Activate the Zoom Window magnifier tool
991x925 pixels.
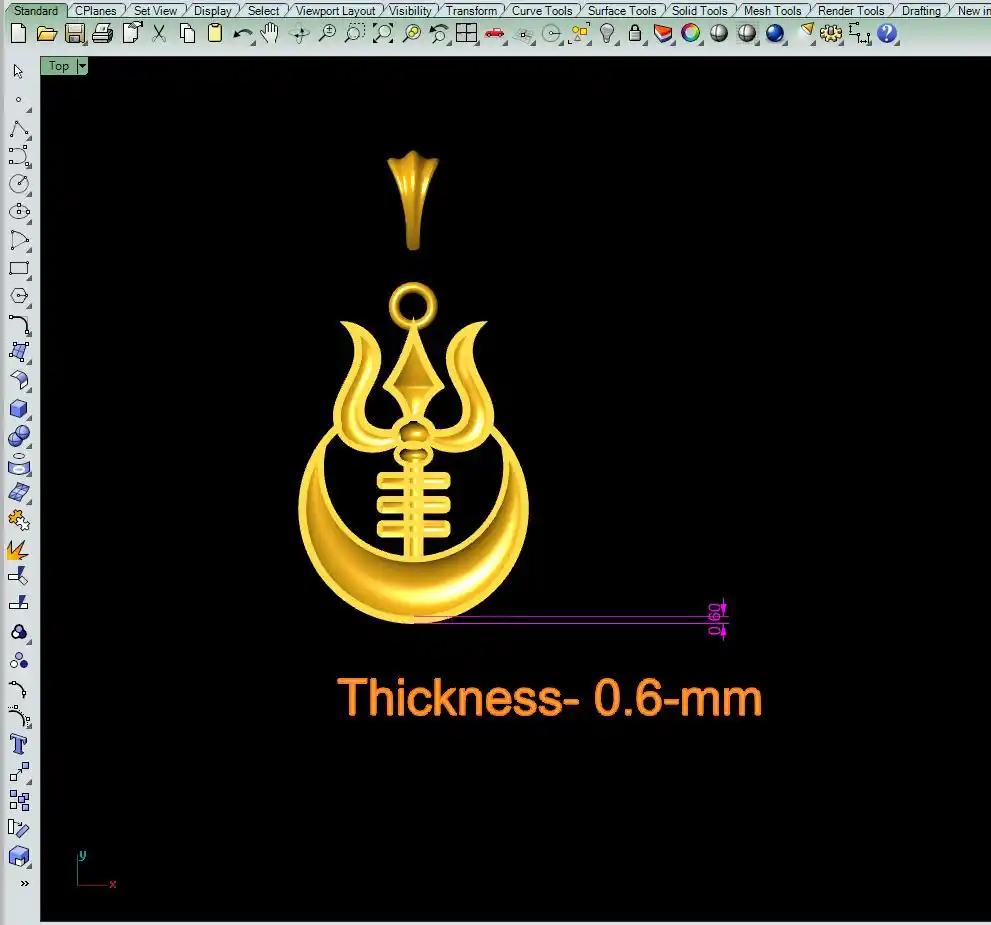coord(354,33)
